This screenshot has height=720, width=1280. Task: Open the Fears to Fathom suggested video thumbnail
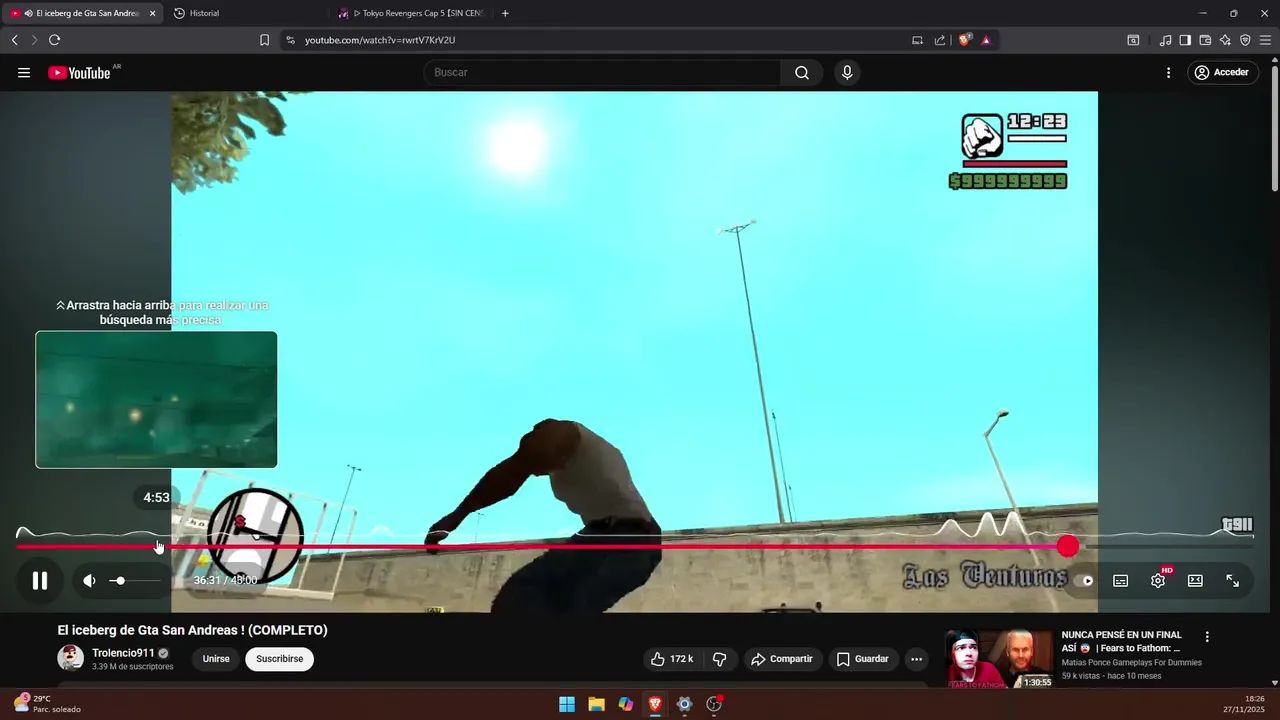[999, 658]
